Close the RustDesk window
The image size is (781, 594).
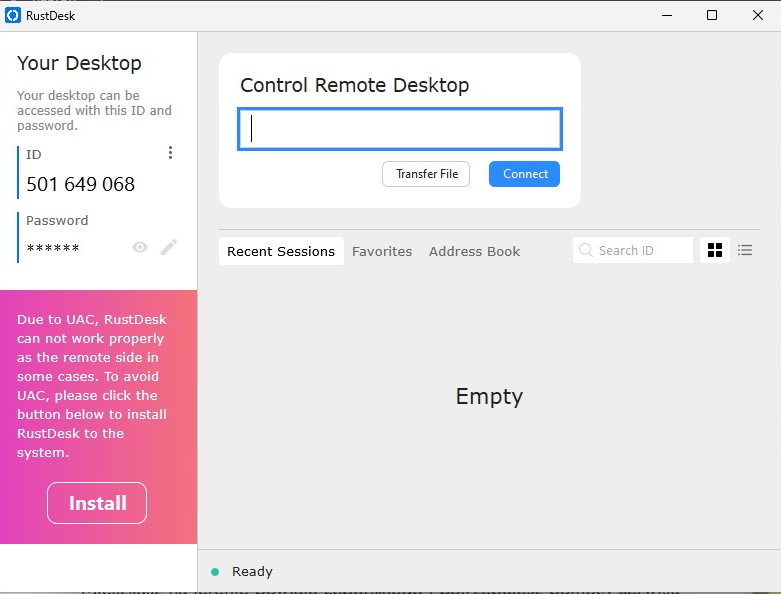tap(758, 15)
